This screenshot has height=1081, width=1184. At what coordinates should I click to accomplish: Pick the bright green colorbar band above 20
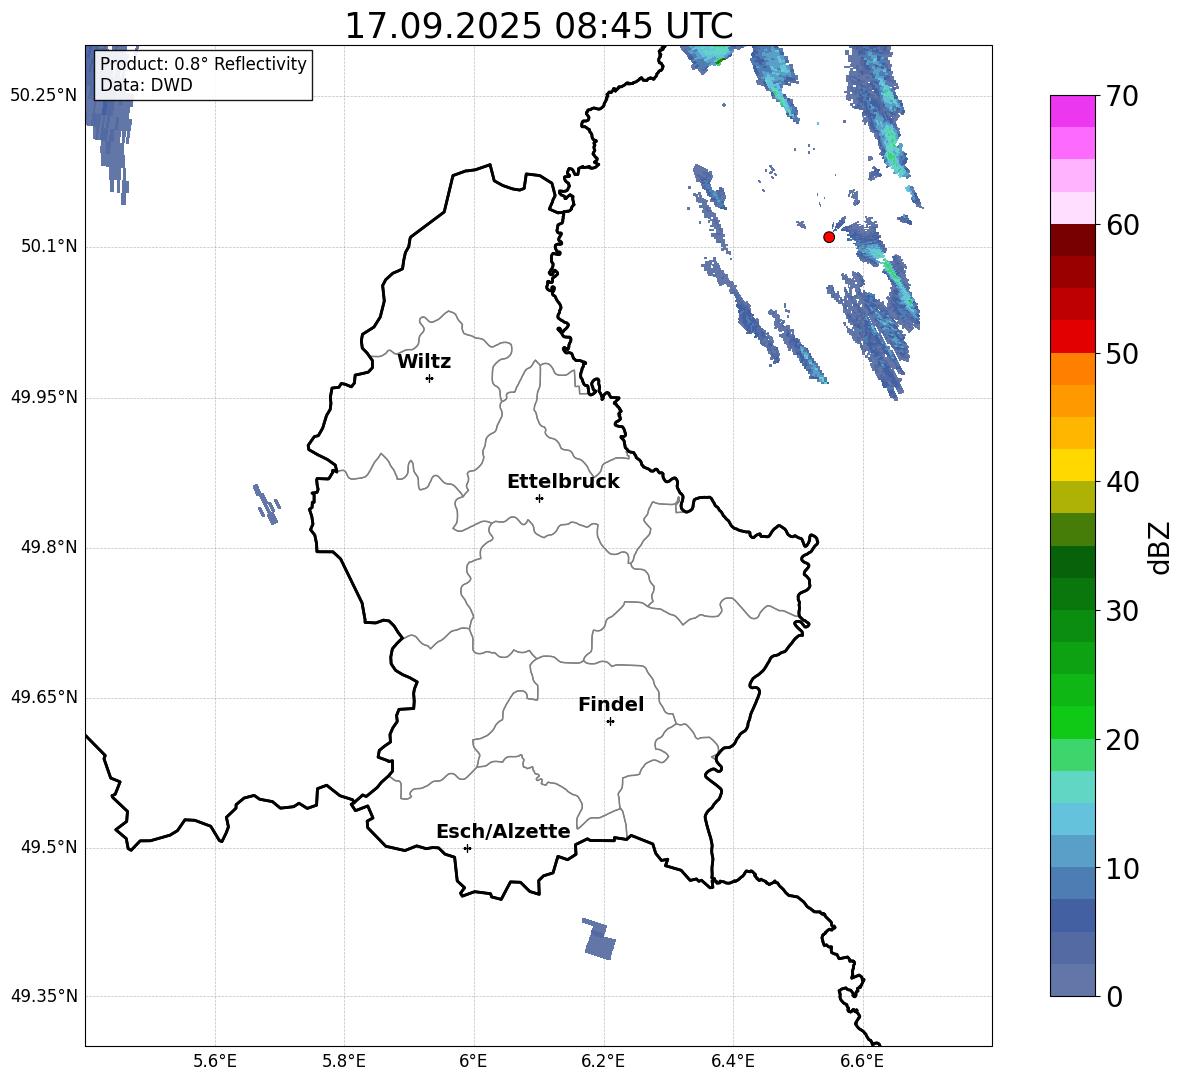[1072, 722]
